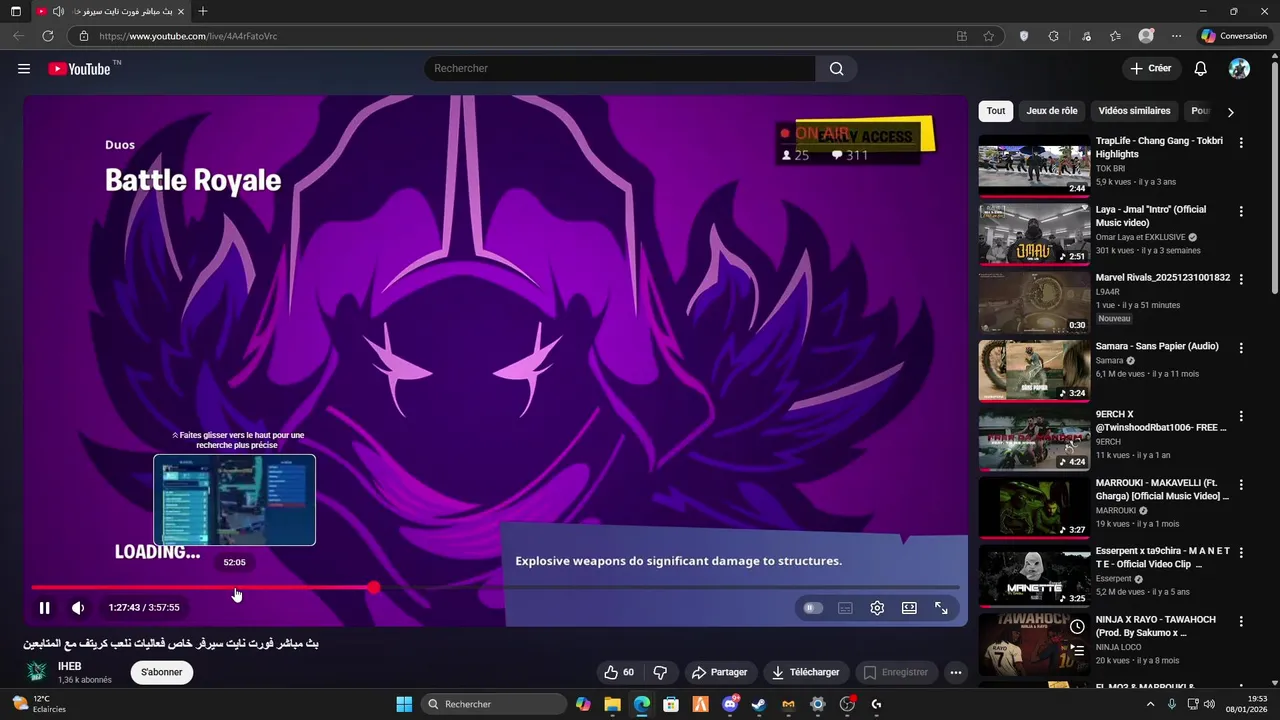Open the YouTube hamburger guide menu

pyautogui.click(x=24, y=69)
